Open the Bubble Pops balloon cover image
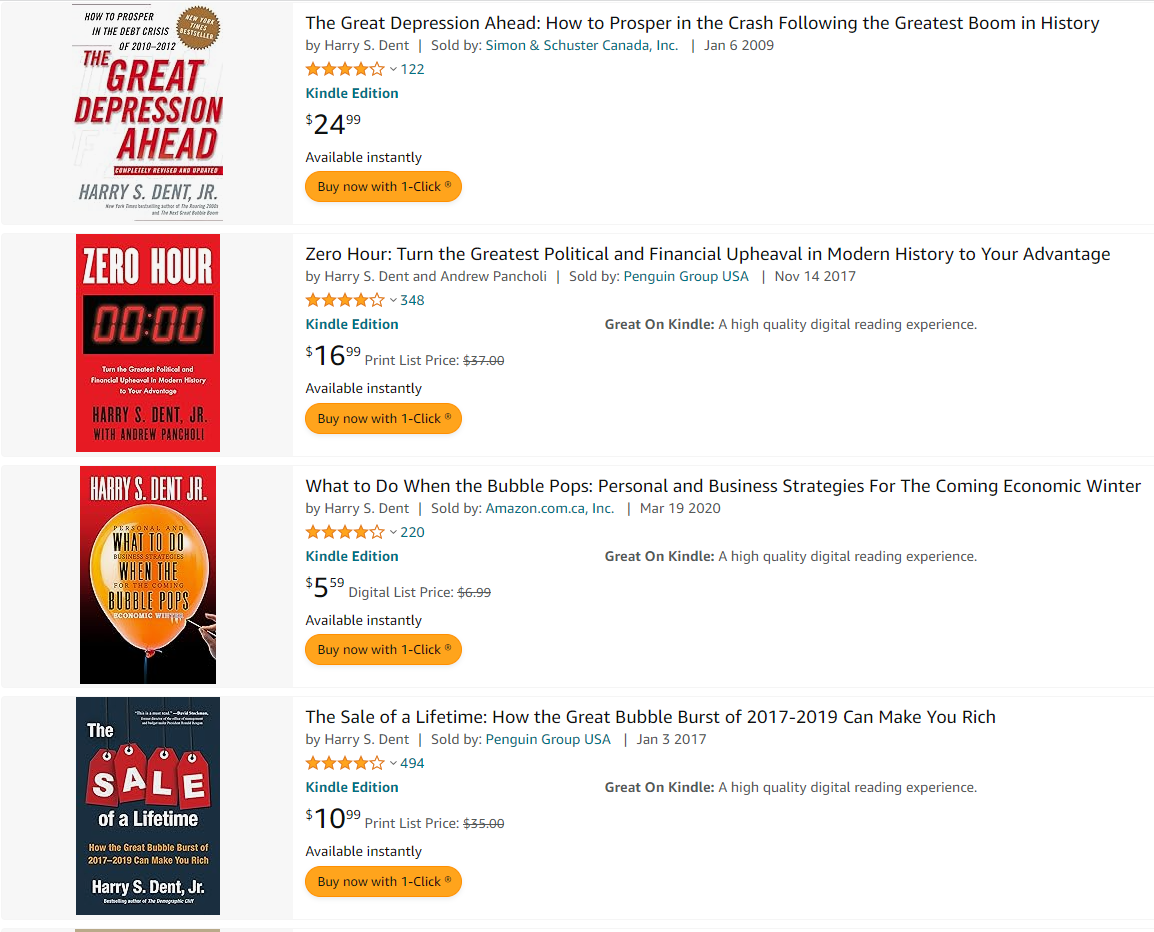The image size is (1154, 932). [148, 575]
